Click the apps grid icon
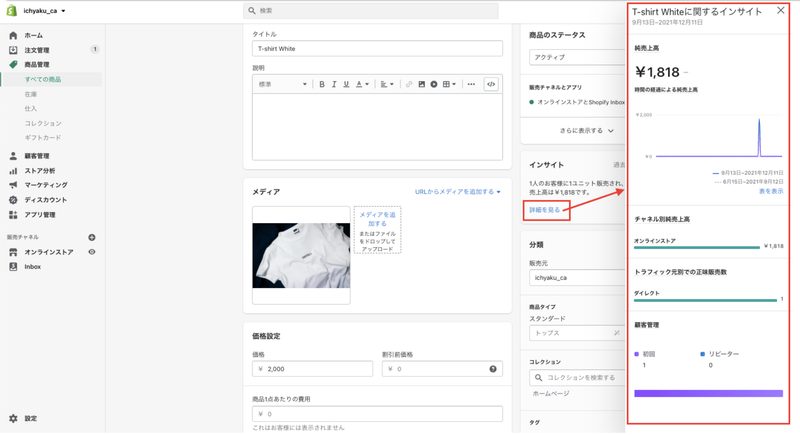Screen dimensions: 800x435 13,215
